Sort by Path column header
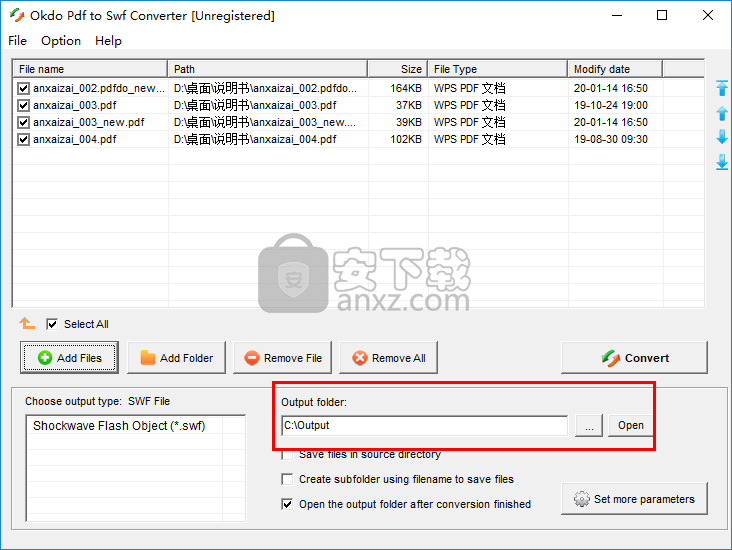The image size is (732, 550). click(x=267, y=69)
